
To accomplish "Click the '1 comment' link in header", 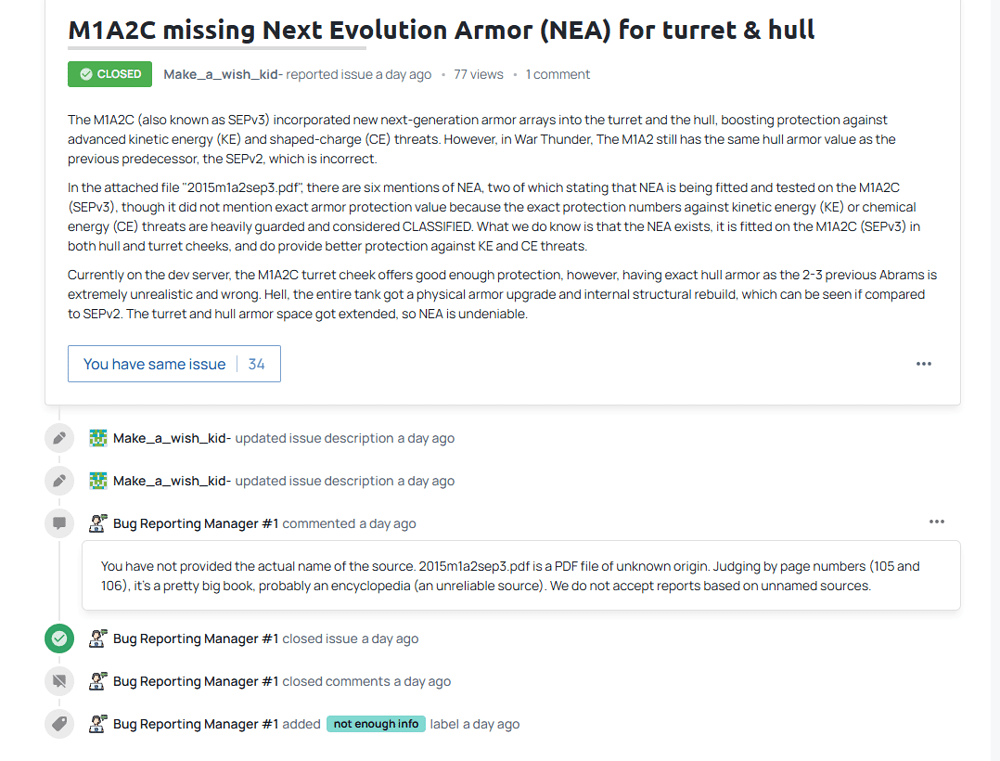I will pyautogui.click(x=558, y=74).
